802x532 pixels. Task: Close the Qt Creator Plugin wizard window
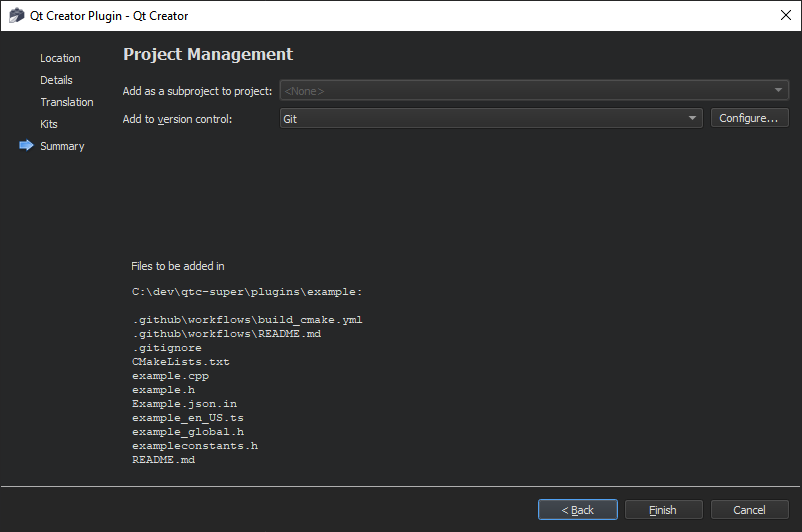(786, 15)
